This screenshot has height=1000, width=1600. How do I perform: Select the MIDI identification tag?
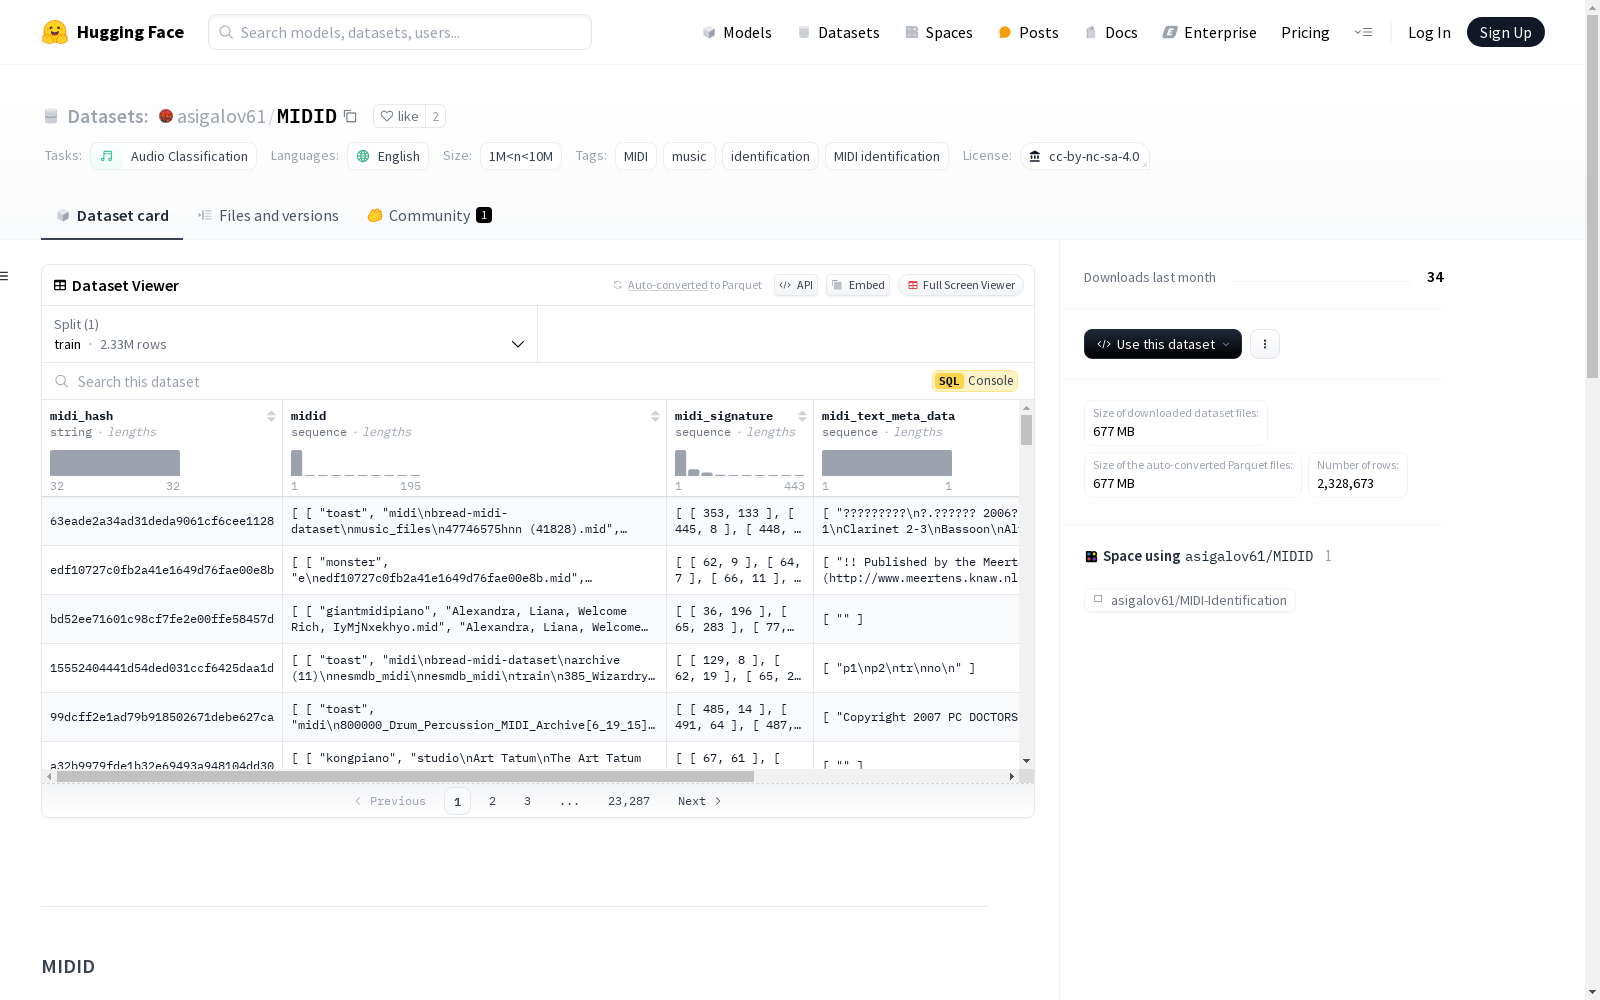click(x=887, y=156)
